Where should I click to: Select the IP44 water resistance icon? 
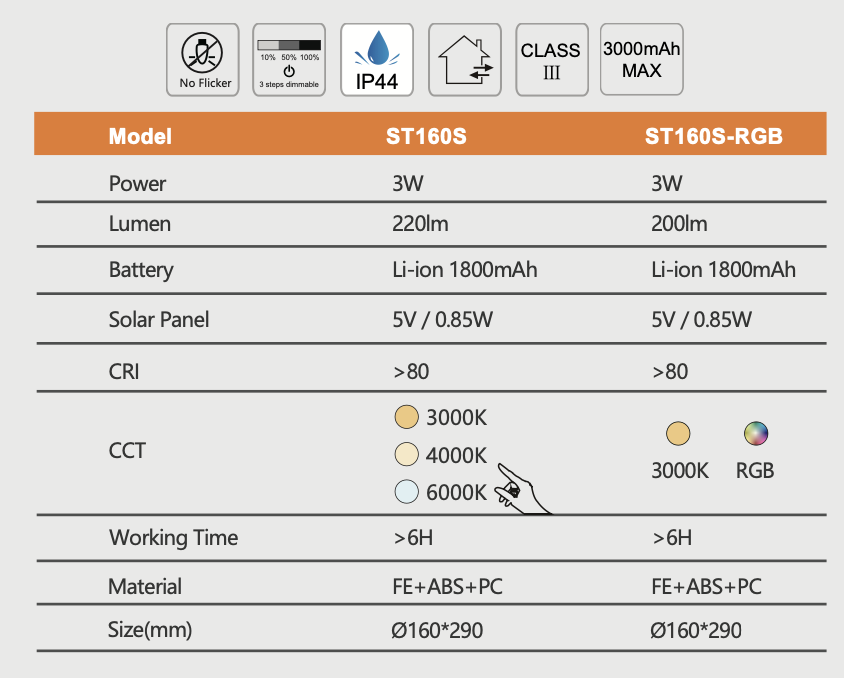pyautogui.click(x=376, y=60)
